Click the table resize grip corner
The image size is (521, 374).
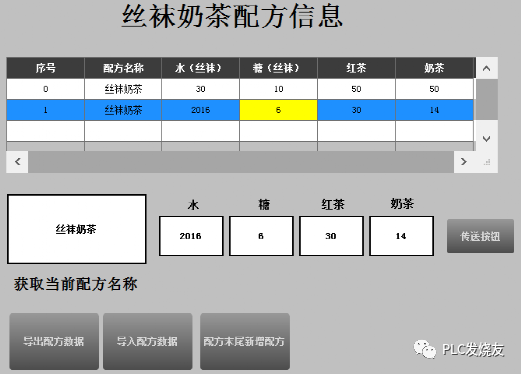tap(487, 162)
